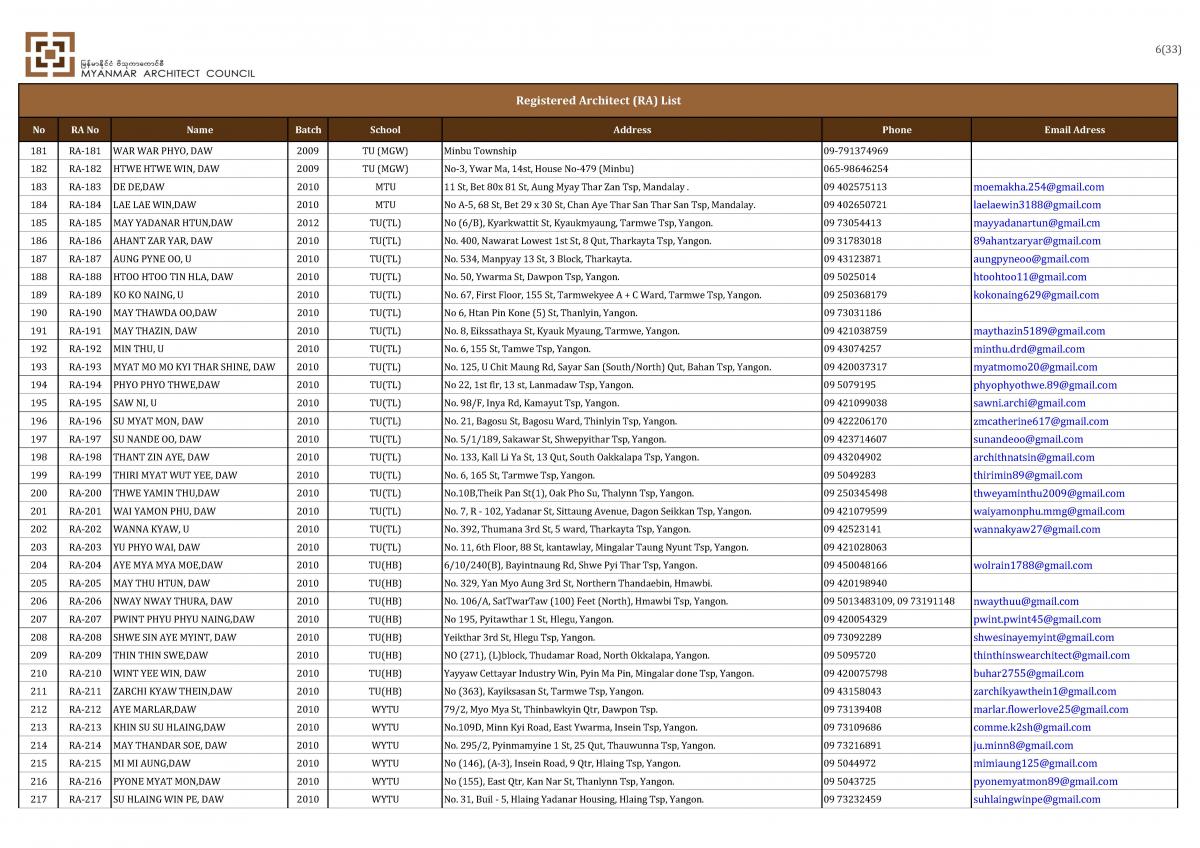This screenshot has height=848, width=1200.
Task: Open email link moemakha.254@gmail.com
Action: [x=1038, y=187]
